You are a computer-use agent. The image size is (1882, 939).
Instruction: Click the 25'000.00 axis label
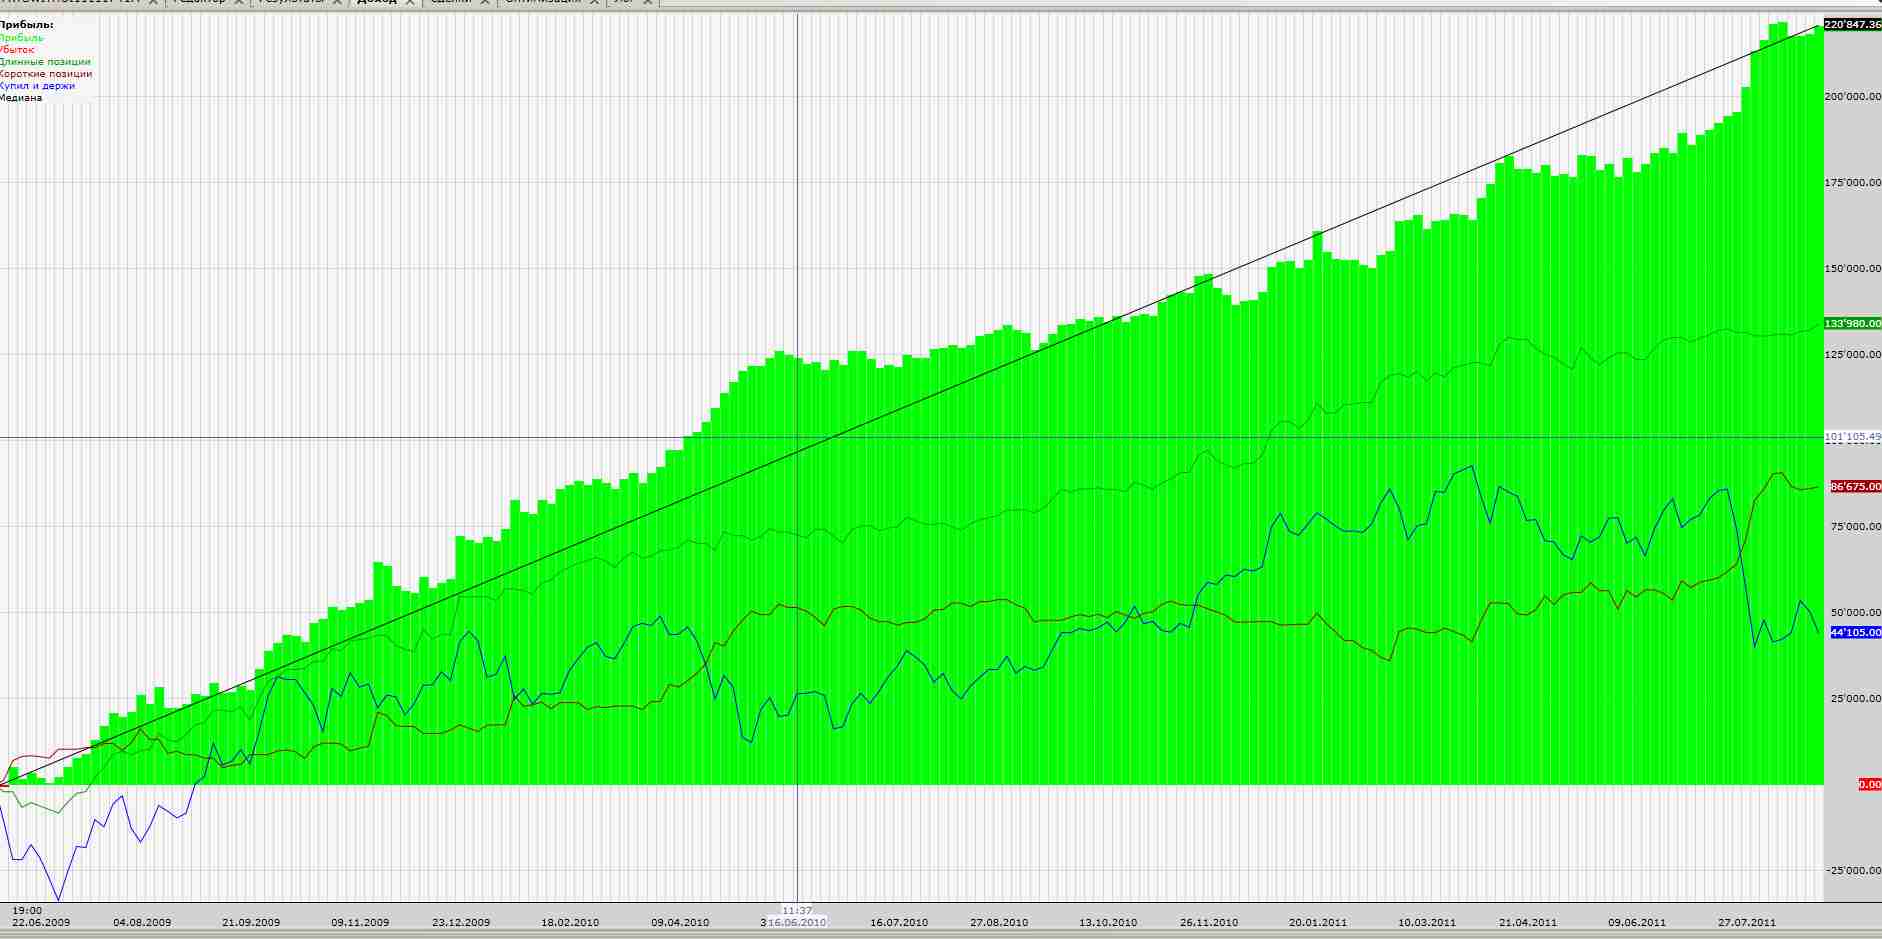coord(1855,699)
